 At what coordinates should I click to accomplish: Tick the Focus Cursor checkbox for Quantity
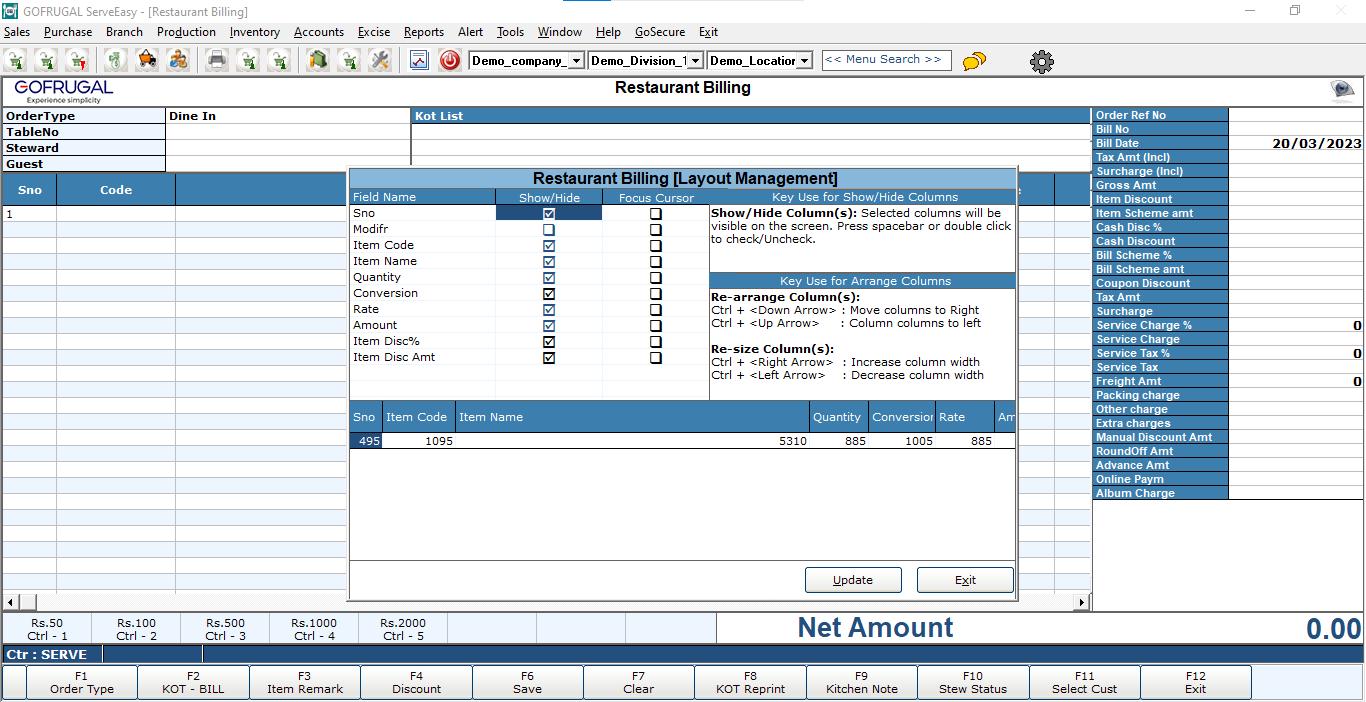click(x=656, y=278)
